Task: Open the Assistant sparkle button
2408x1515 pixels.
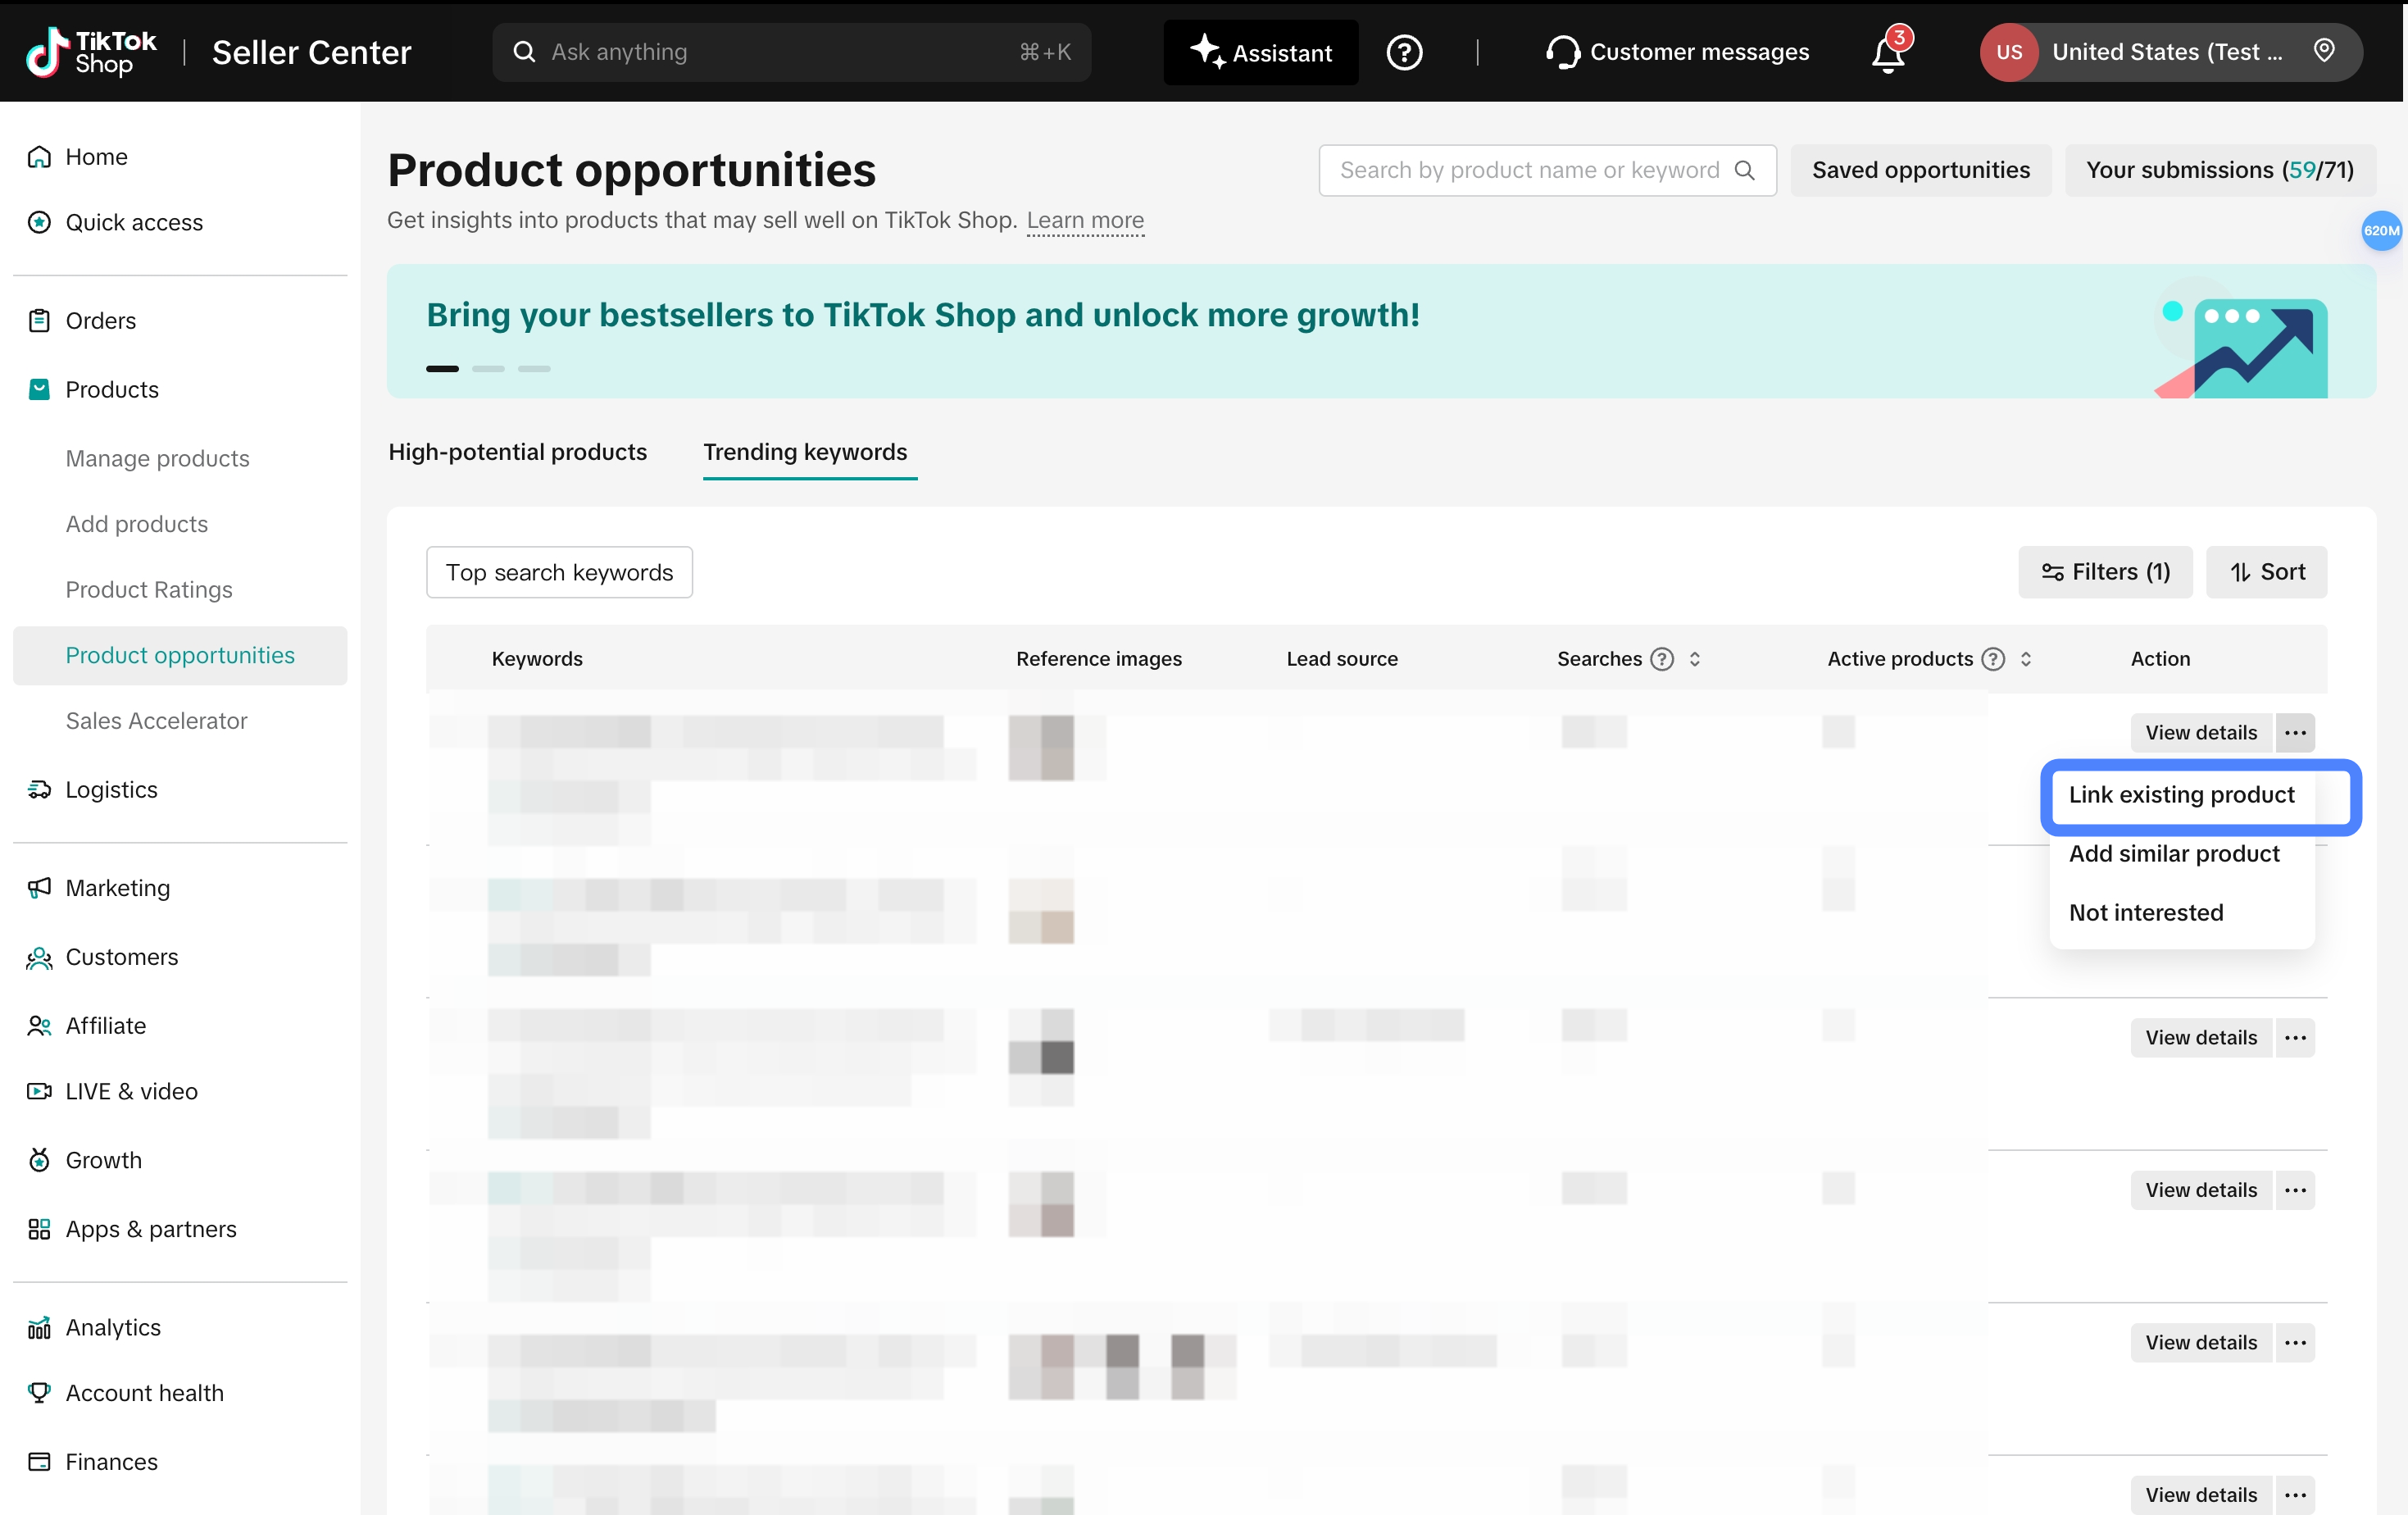Action: pyautogui.click(x=1260, y=52)
